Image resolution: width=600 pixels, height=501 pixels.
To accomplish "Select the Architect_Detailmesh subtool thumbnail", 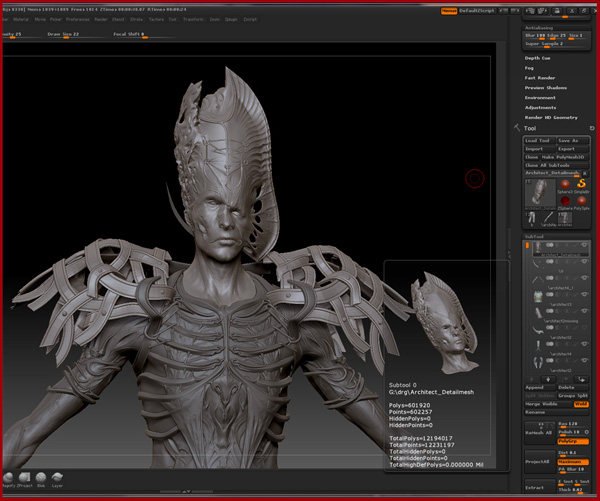I will coord(538,247).
